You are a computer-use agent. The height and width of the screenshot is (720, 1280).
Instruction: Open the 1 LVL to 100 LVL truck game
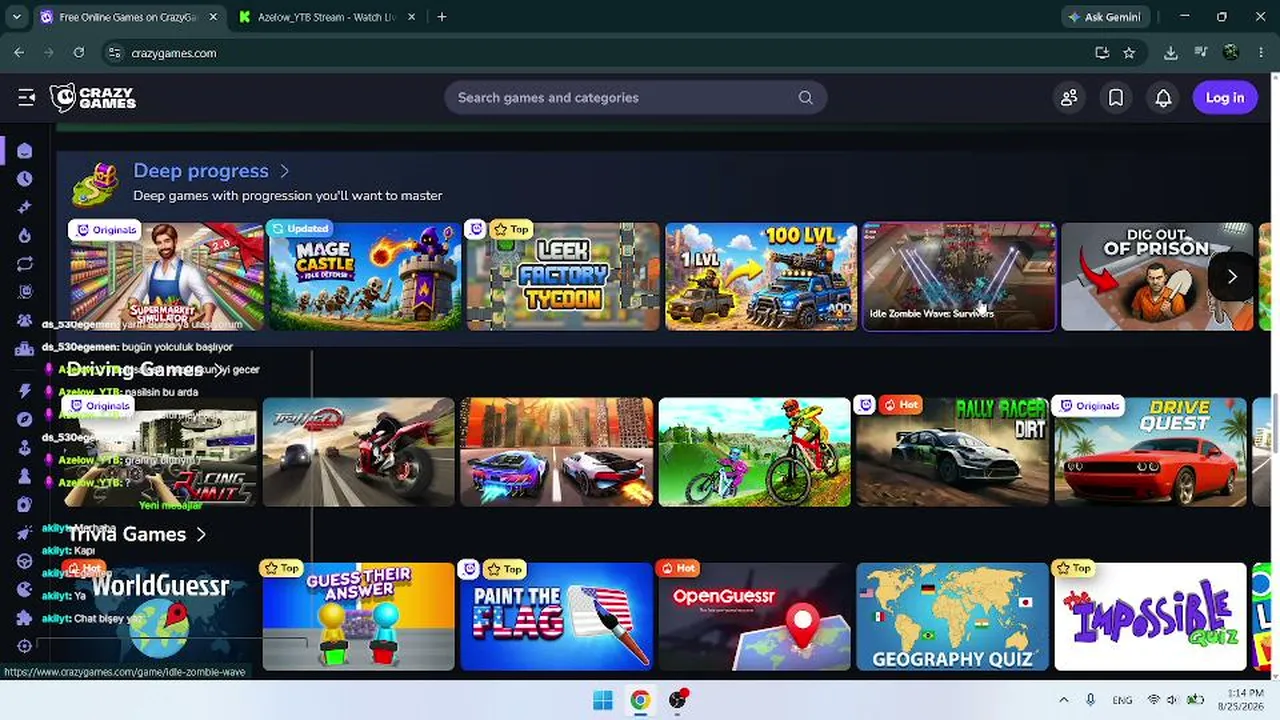pos(761,277)
